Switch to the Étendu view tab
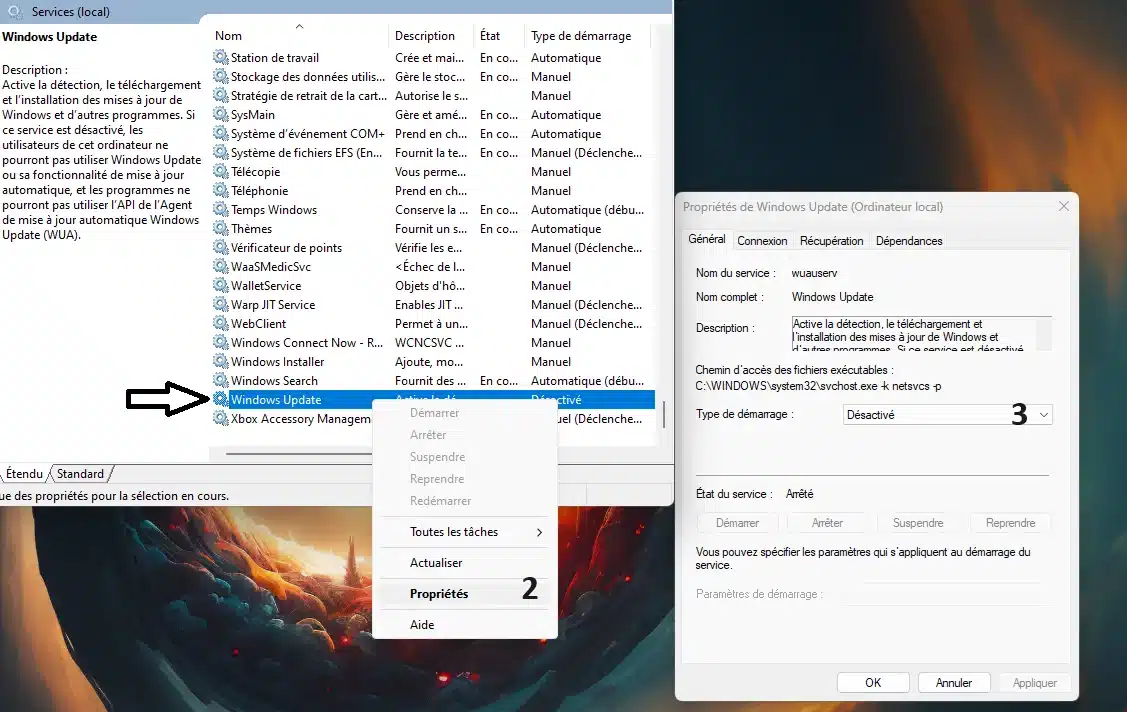This screenshot has height=712, width=1127. tap(25, 473)
